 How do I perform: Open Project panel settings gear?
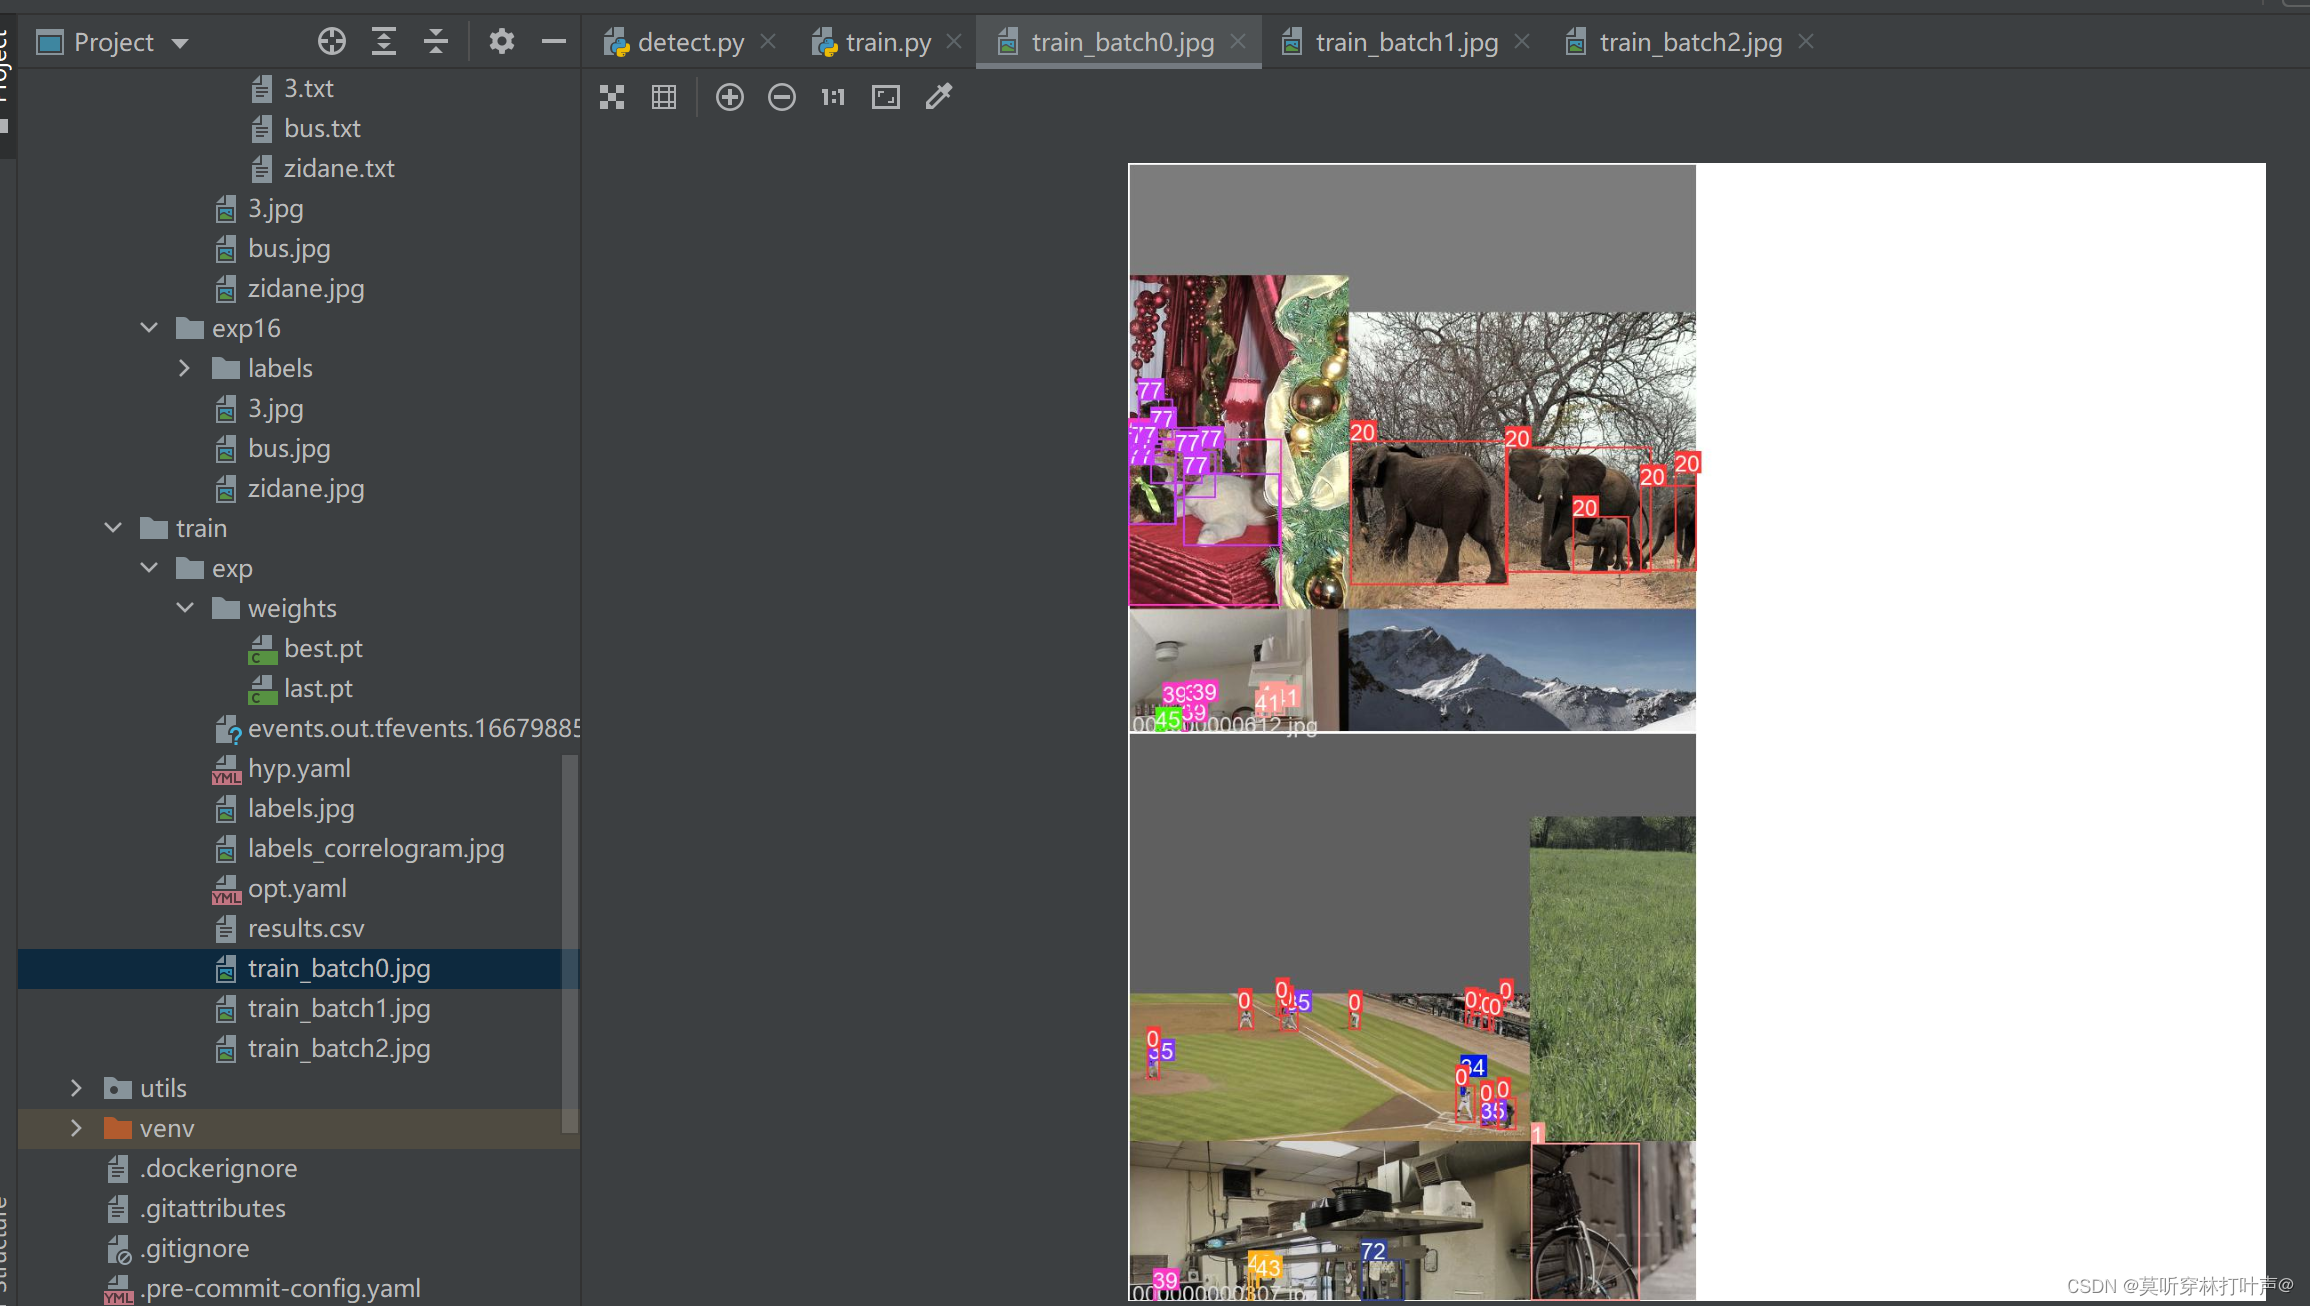click(502, 42)
